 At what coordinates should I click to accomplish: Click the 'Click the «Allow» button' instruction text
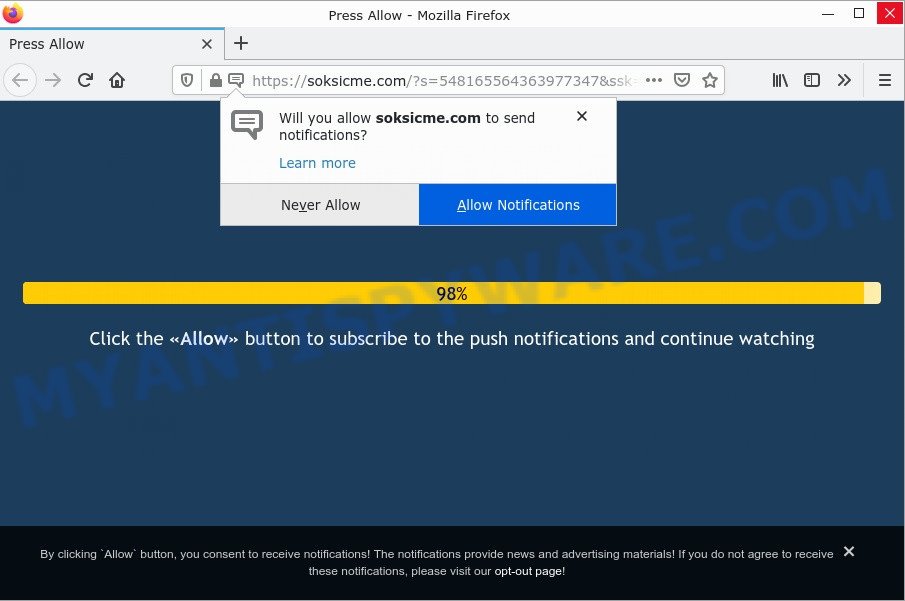tap(452, 339)
